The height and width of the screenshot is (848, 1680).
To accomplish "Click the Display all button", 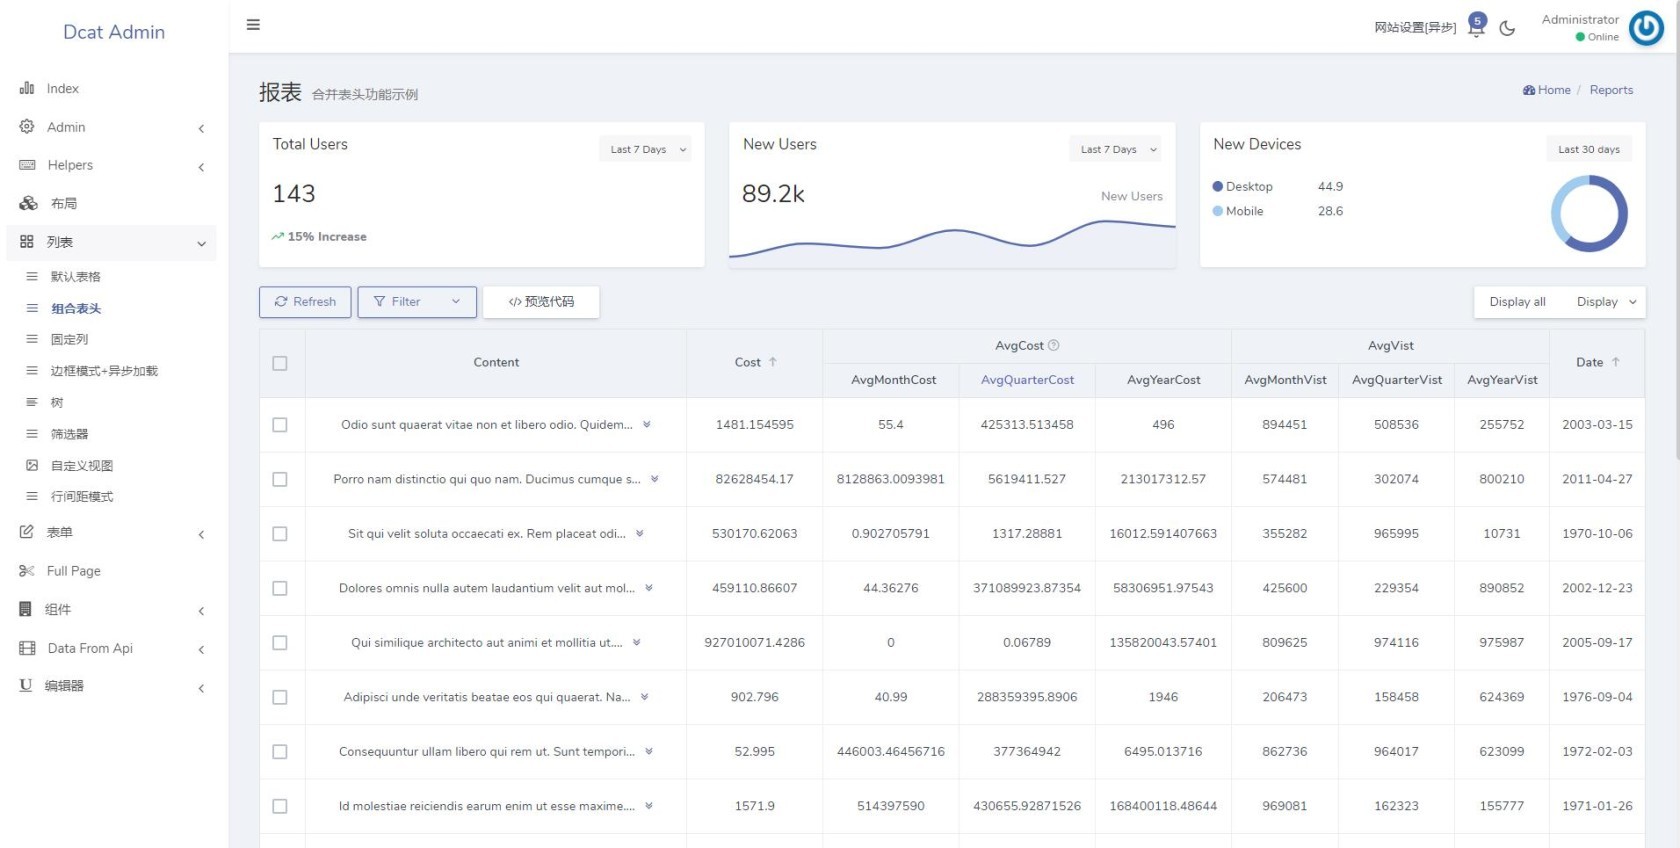I will (1517, 302).
